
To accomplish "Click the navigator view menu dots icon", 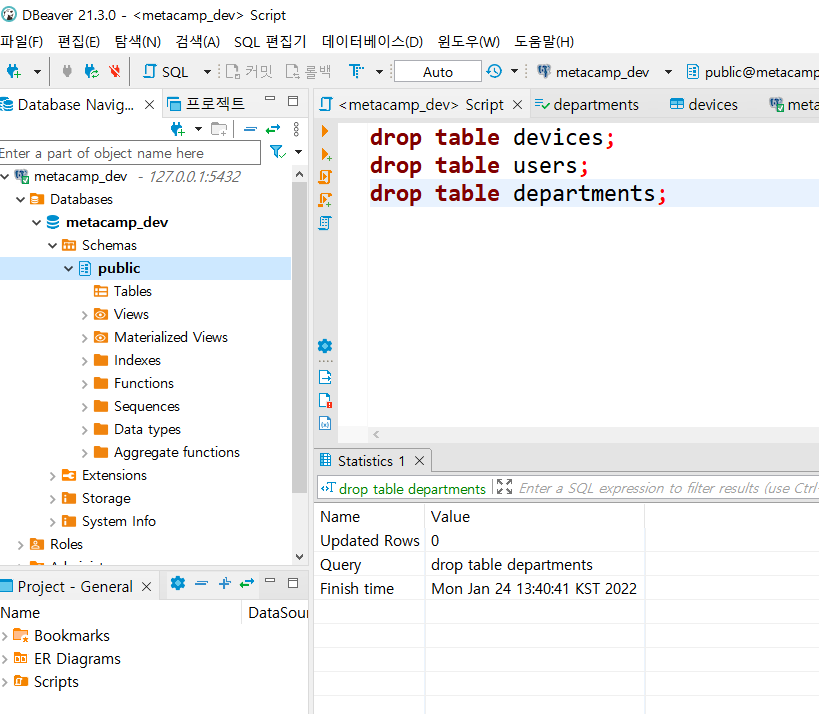I will [296, 128].
